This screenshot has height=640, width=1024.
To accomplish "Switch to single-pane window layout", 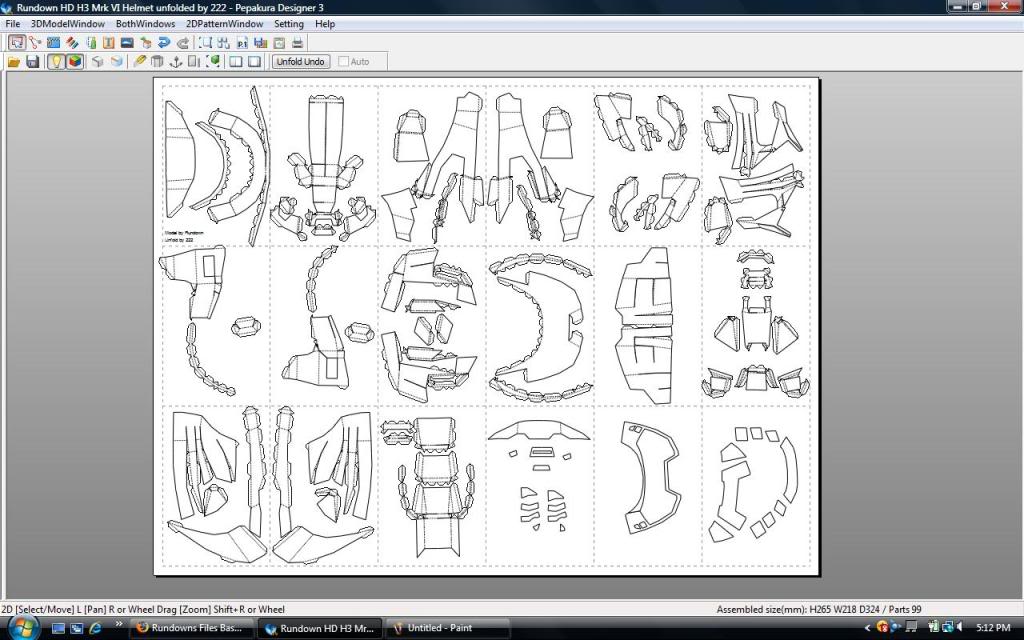I will (x=254, y=61).
